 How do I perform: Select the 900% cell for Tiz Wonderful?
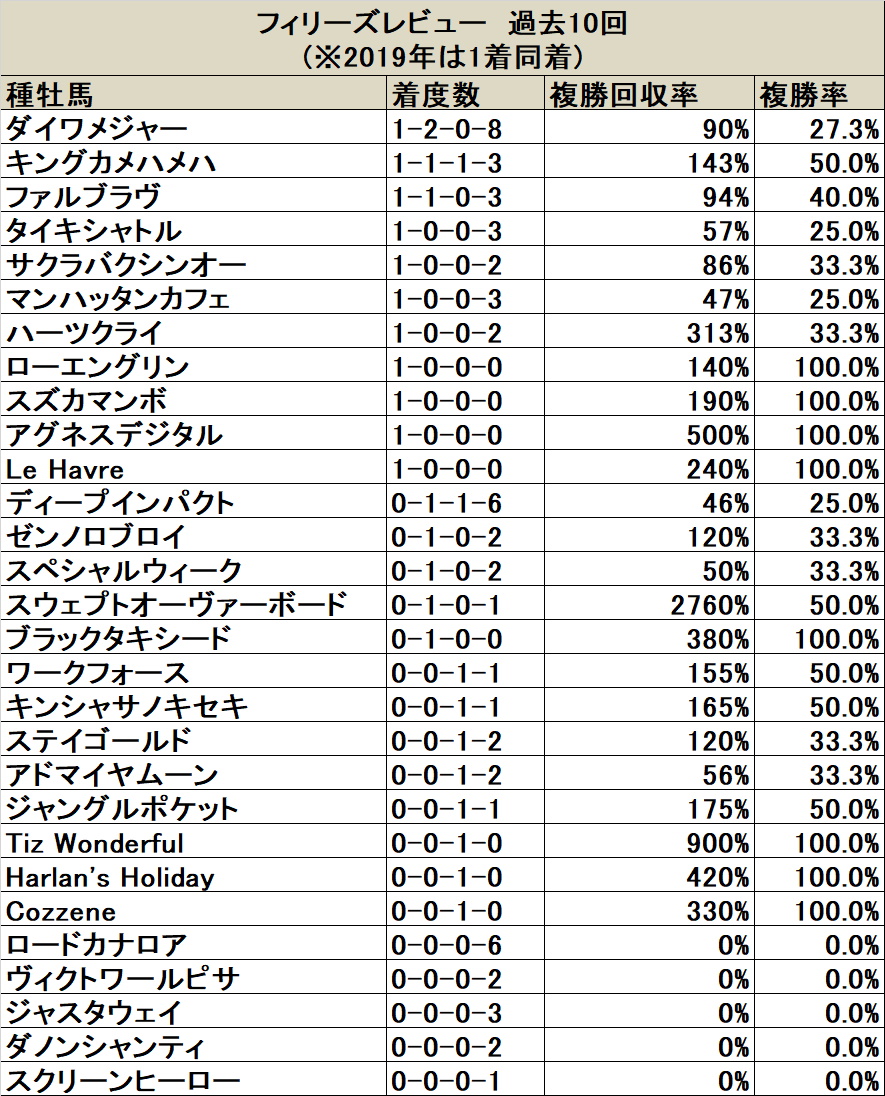click(x=649, y=844)
